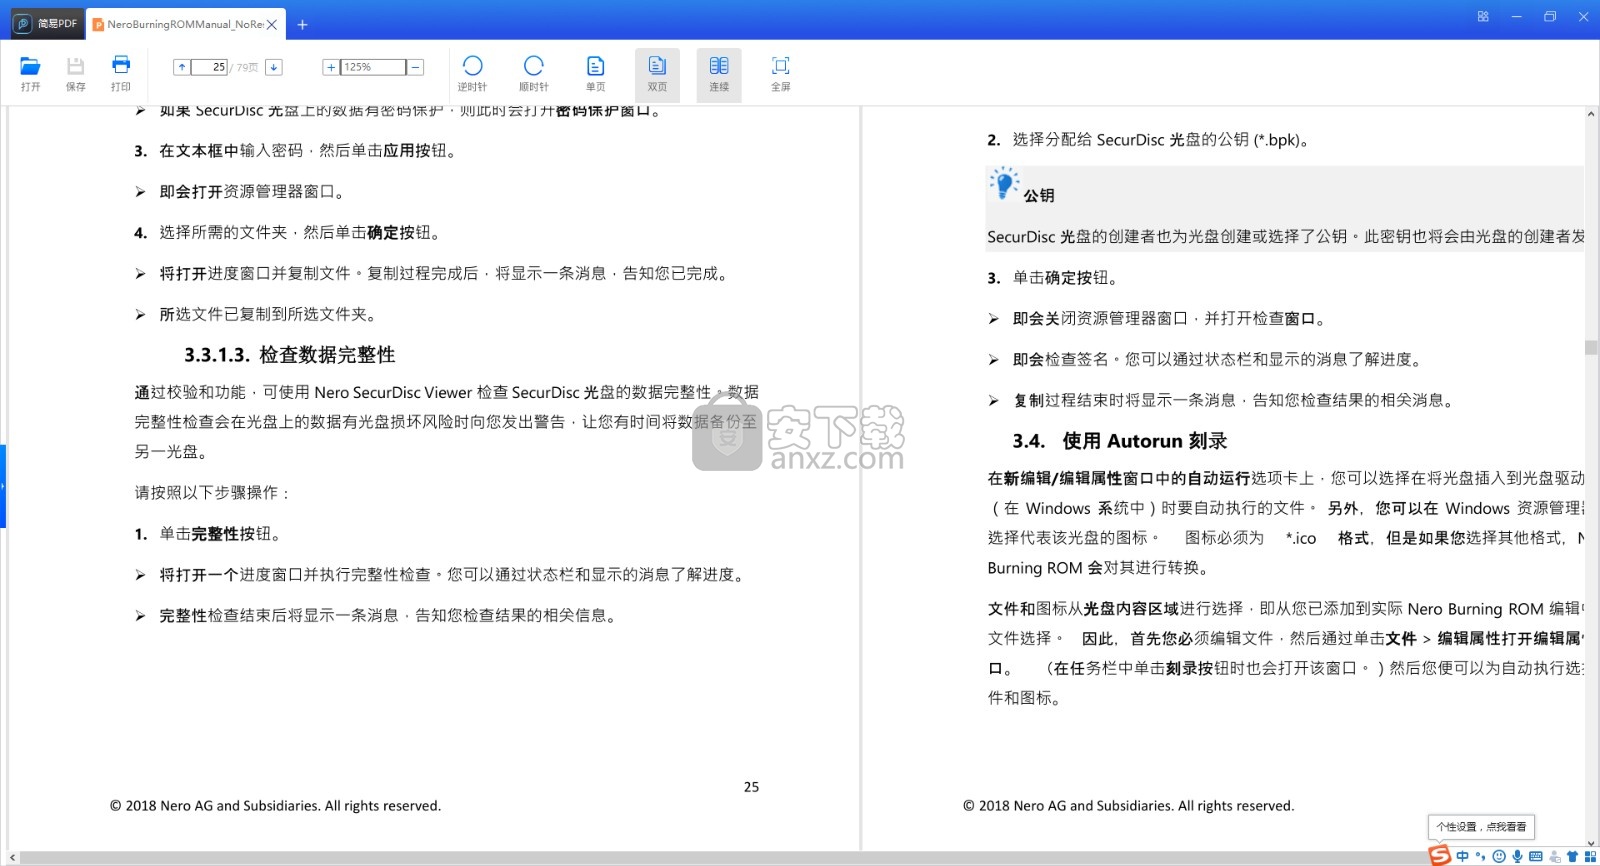Go to previous page with up arrow
The image size is (1600, 866).
tap(182, 67)
